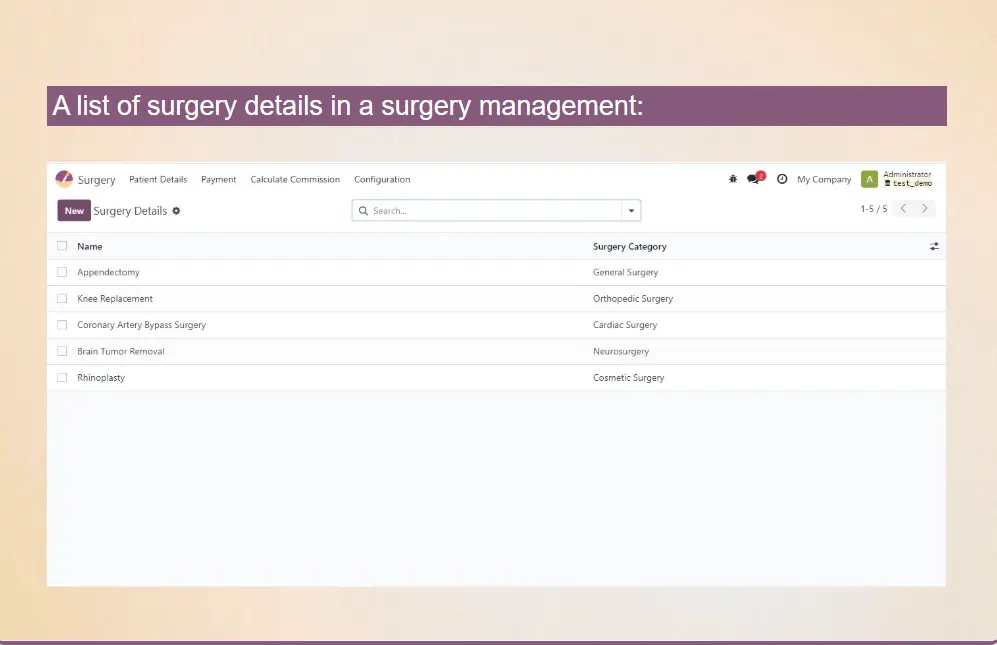Expand the search options dropdown arrow
The height and width of the screenshot is (645, 997).
point(630,211)
